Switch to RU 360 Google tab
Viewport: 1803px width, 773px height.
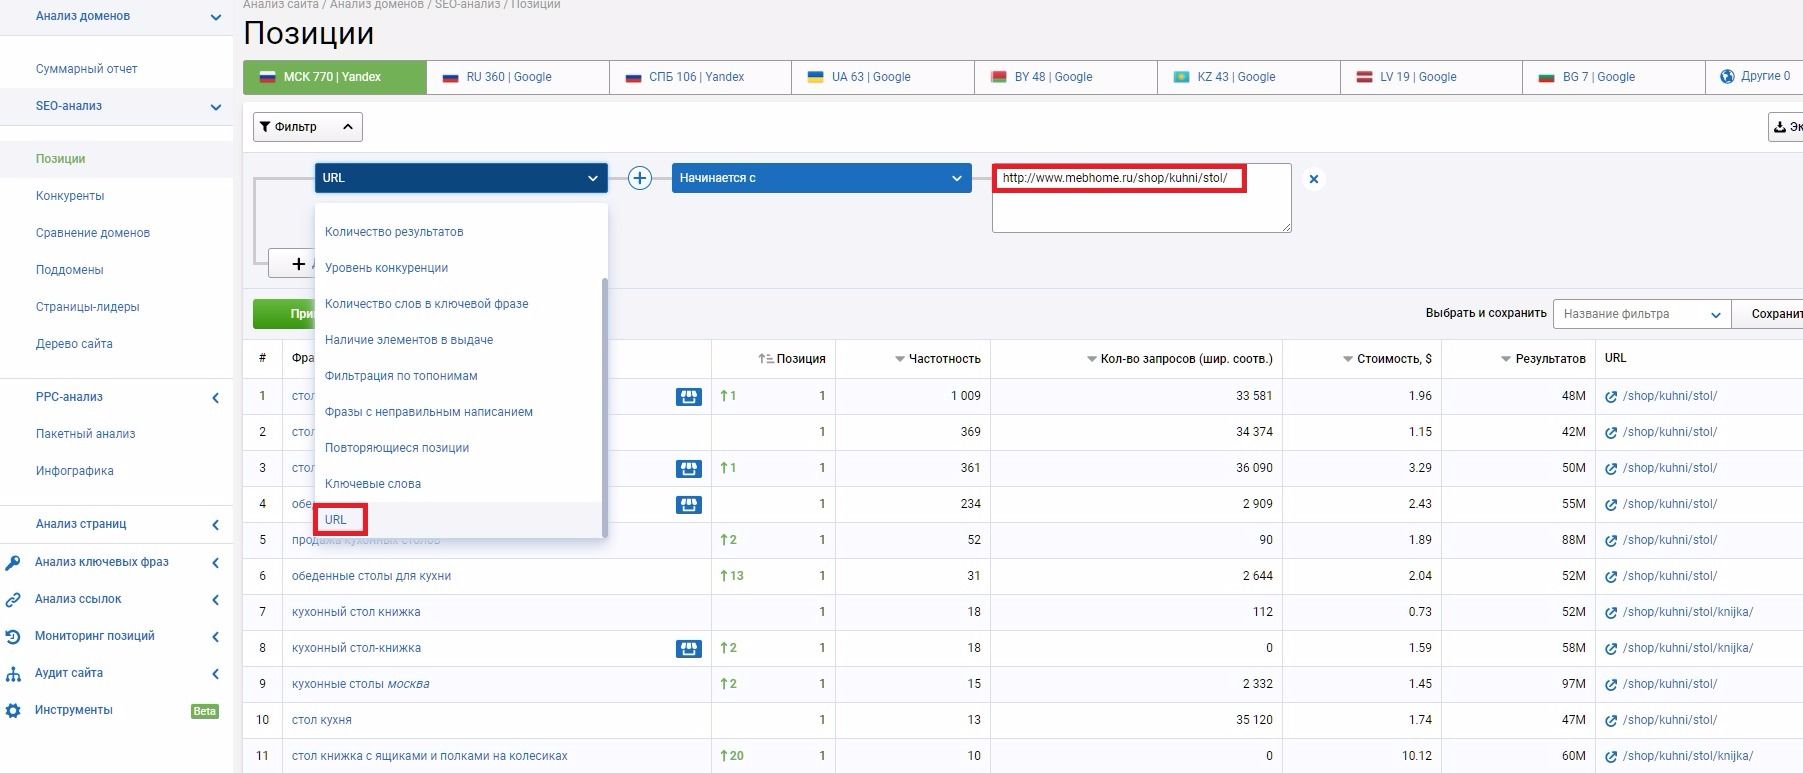pyautogui.click(x=517, y=77)
